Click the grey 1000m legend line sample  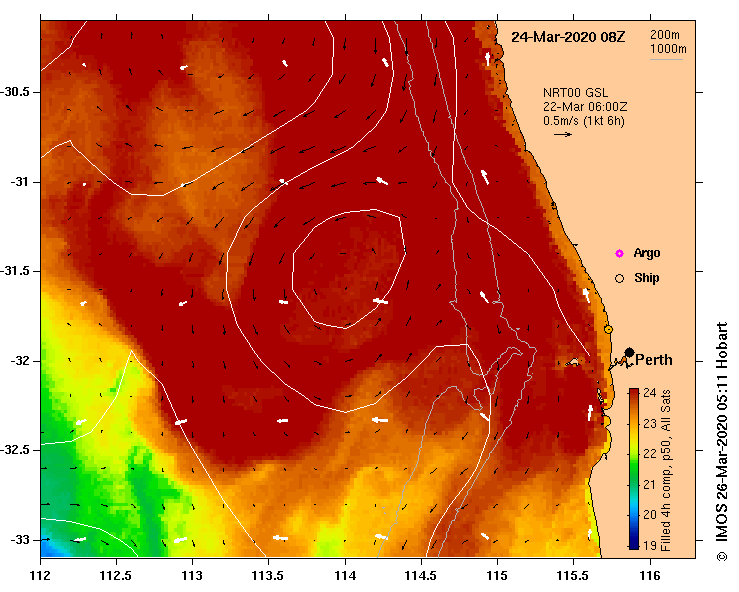click(666, 59)
